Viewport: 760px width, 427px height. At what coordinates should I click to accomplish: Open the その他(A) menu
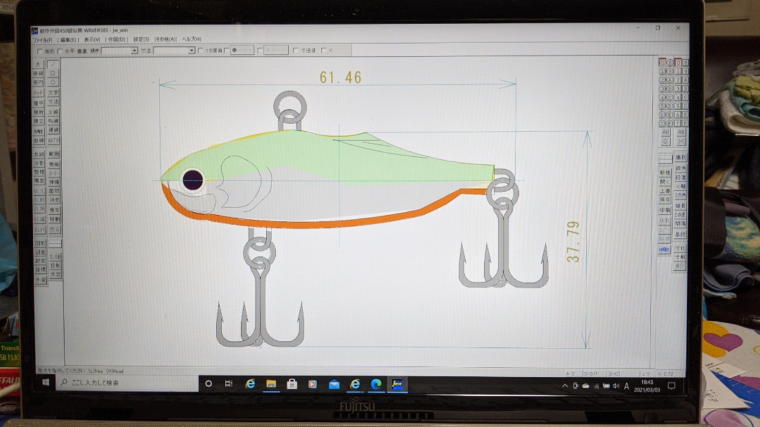coord(166,39)
